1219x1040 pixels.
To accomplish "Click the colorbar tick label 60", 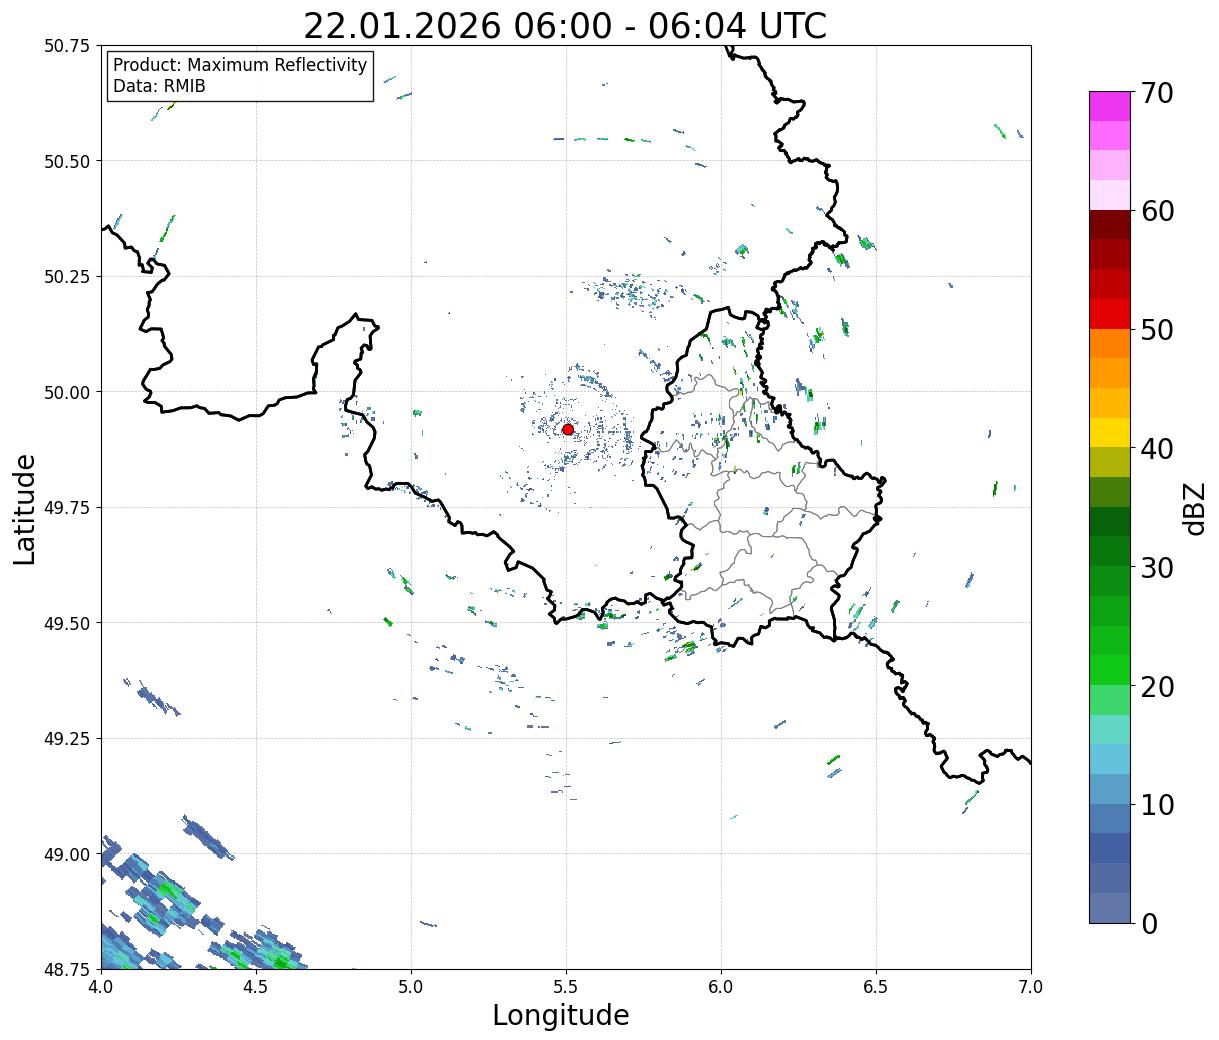I will click(1157, 211).
